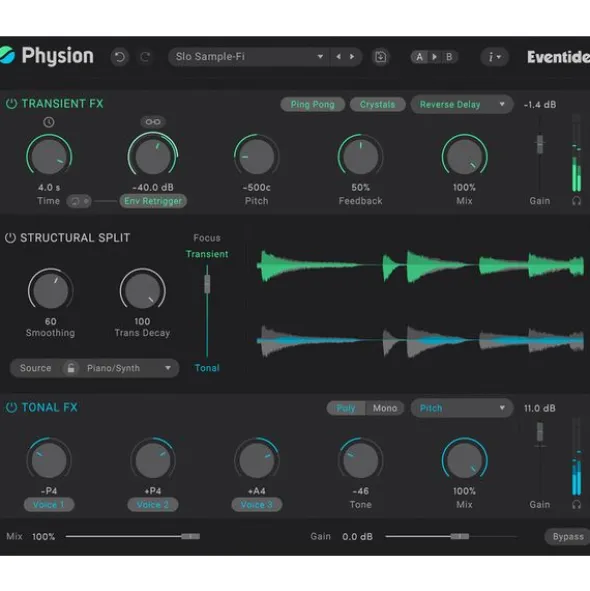This screenshot has height=591, width=590.
Task: Click Tonal FX Gain fader handle
Action: [x=540, y=432]
